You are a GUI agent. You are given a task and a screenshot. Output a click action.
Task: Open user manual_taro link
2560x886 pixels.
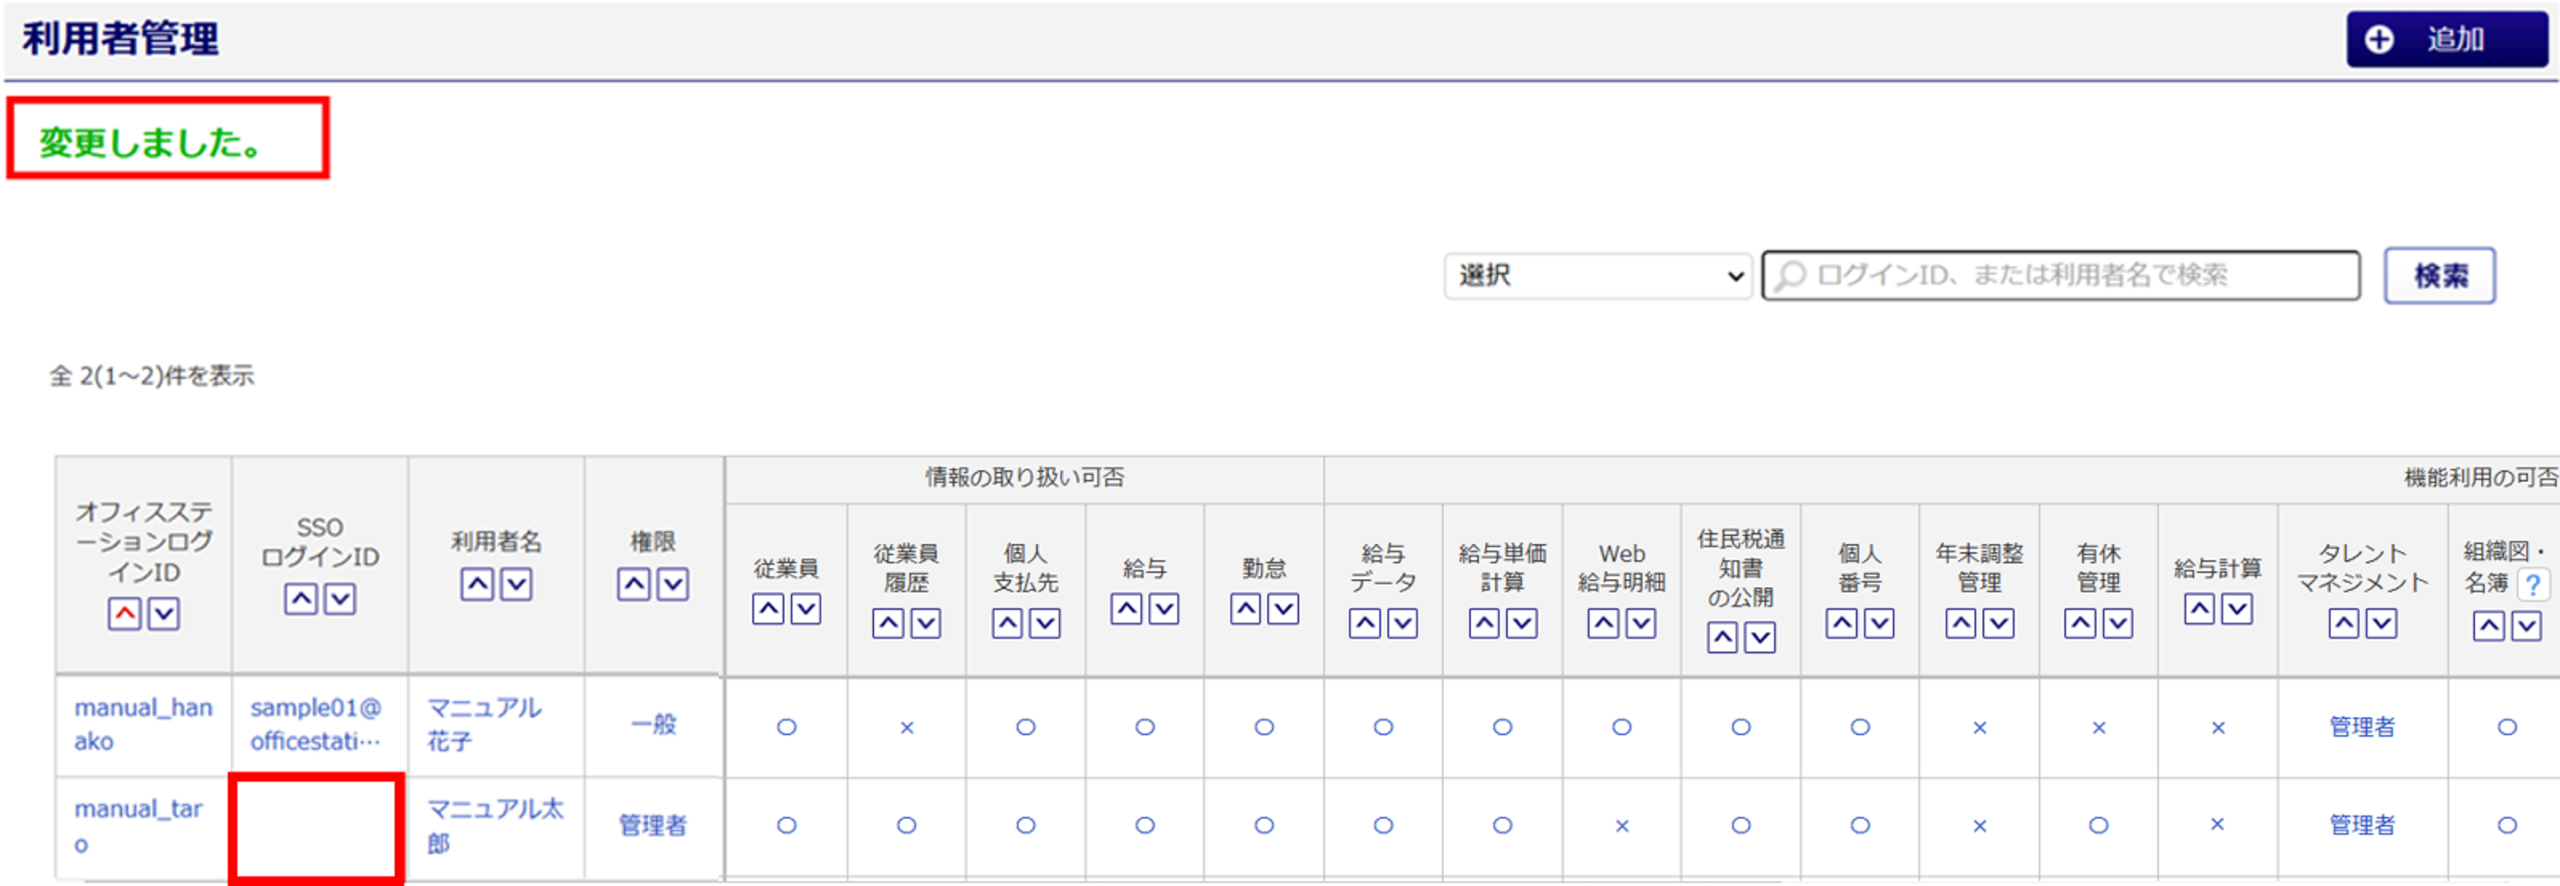pyautogui.click(x=138, y=825)
